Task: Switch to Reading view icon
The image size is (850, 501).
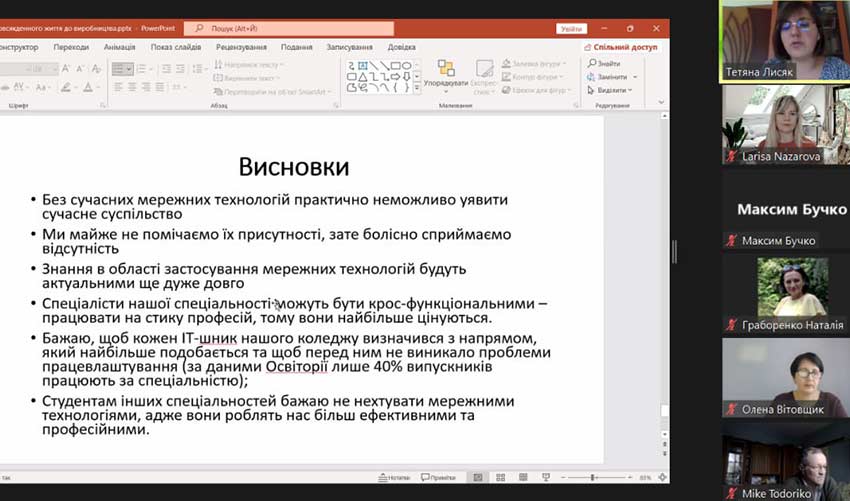Action: click(524, 477)
